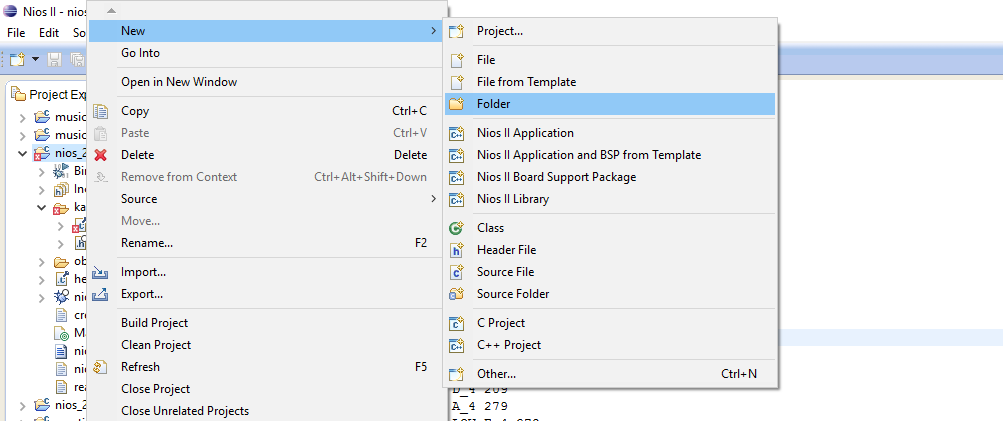Expand the obj folder node
Screen dimensions: 1003x421
pyautogui.click(x=42, y=262)
